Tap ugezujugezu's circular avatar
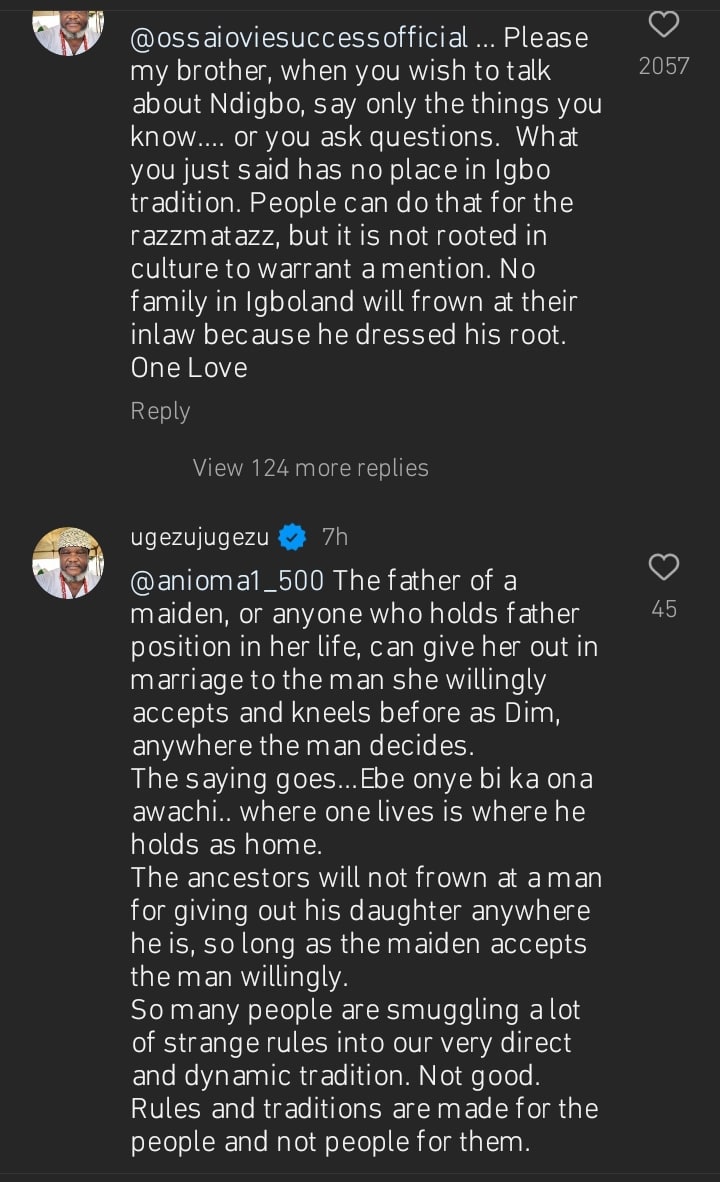This screenshot has width=720, height=1182. tap(67, 562)
